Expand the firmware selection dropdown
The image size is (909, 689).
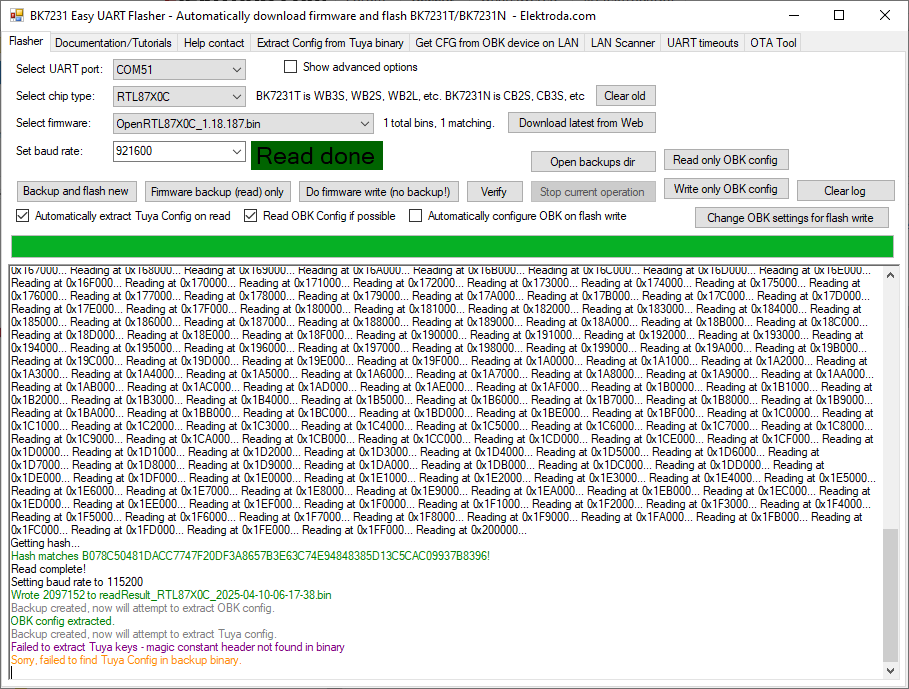click(243, 123)
